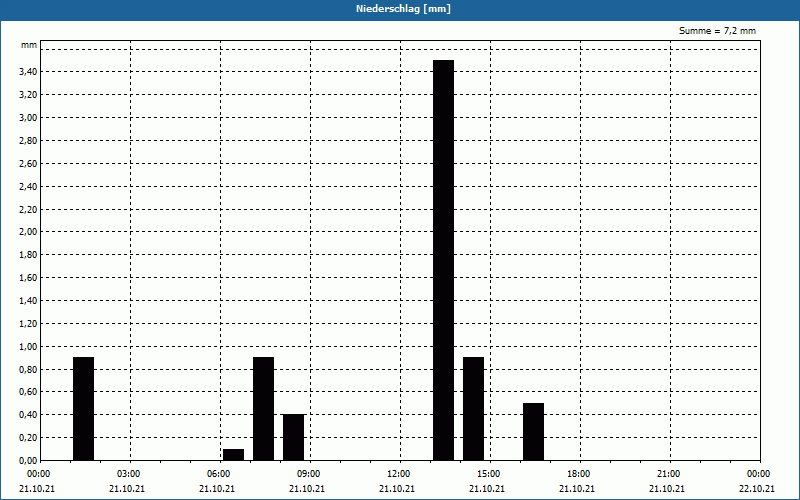Select the 2,20 y-axis value

pos(28,210)
